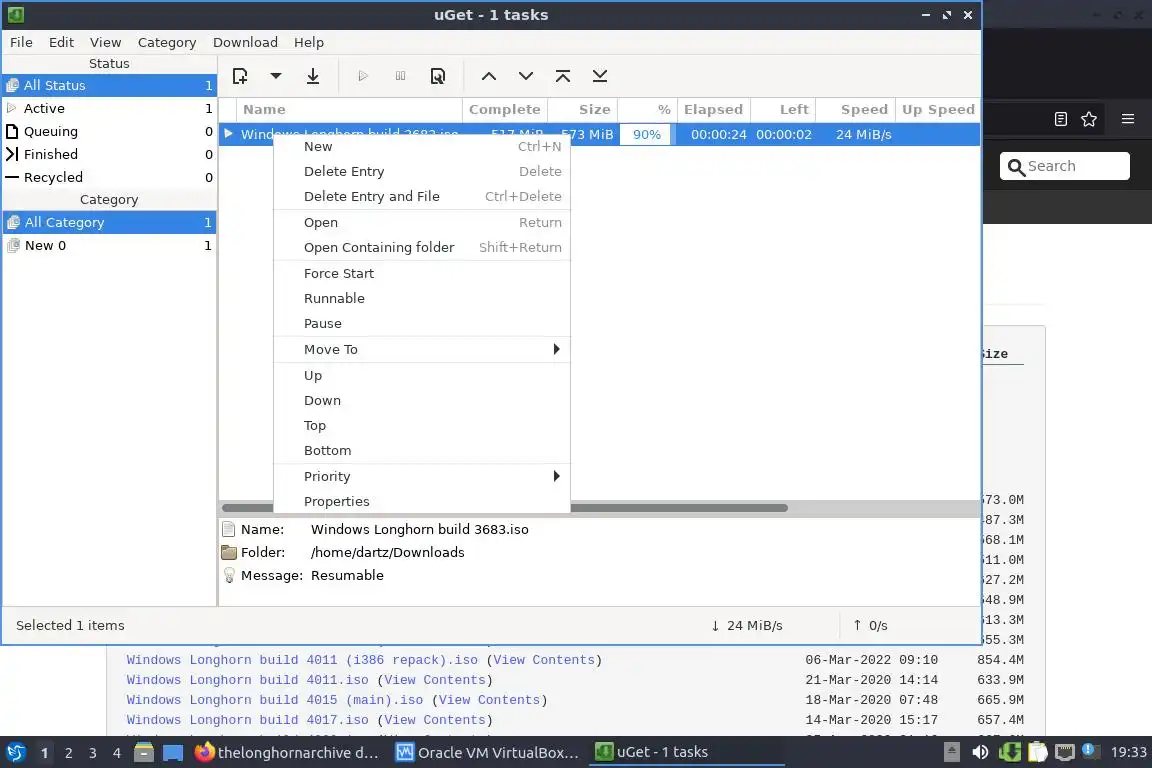Choose Open Containing folder
The width and height of the screenshot is (1152, 768).
tap(422, 248)
